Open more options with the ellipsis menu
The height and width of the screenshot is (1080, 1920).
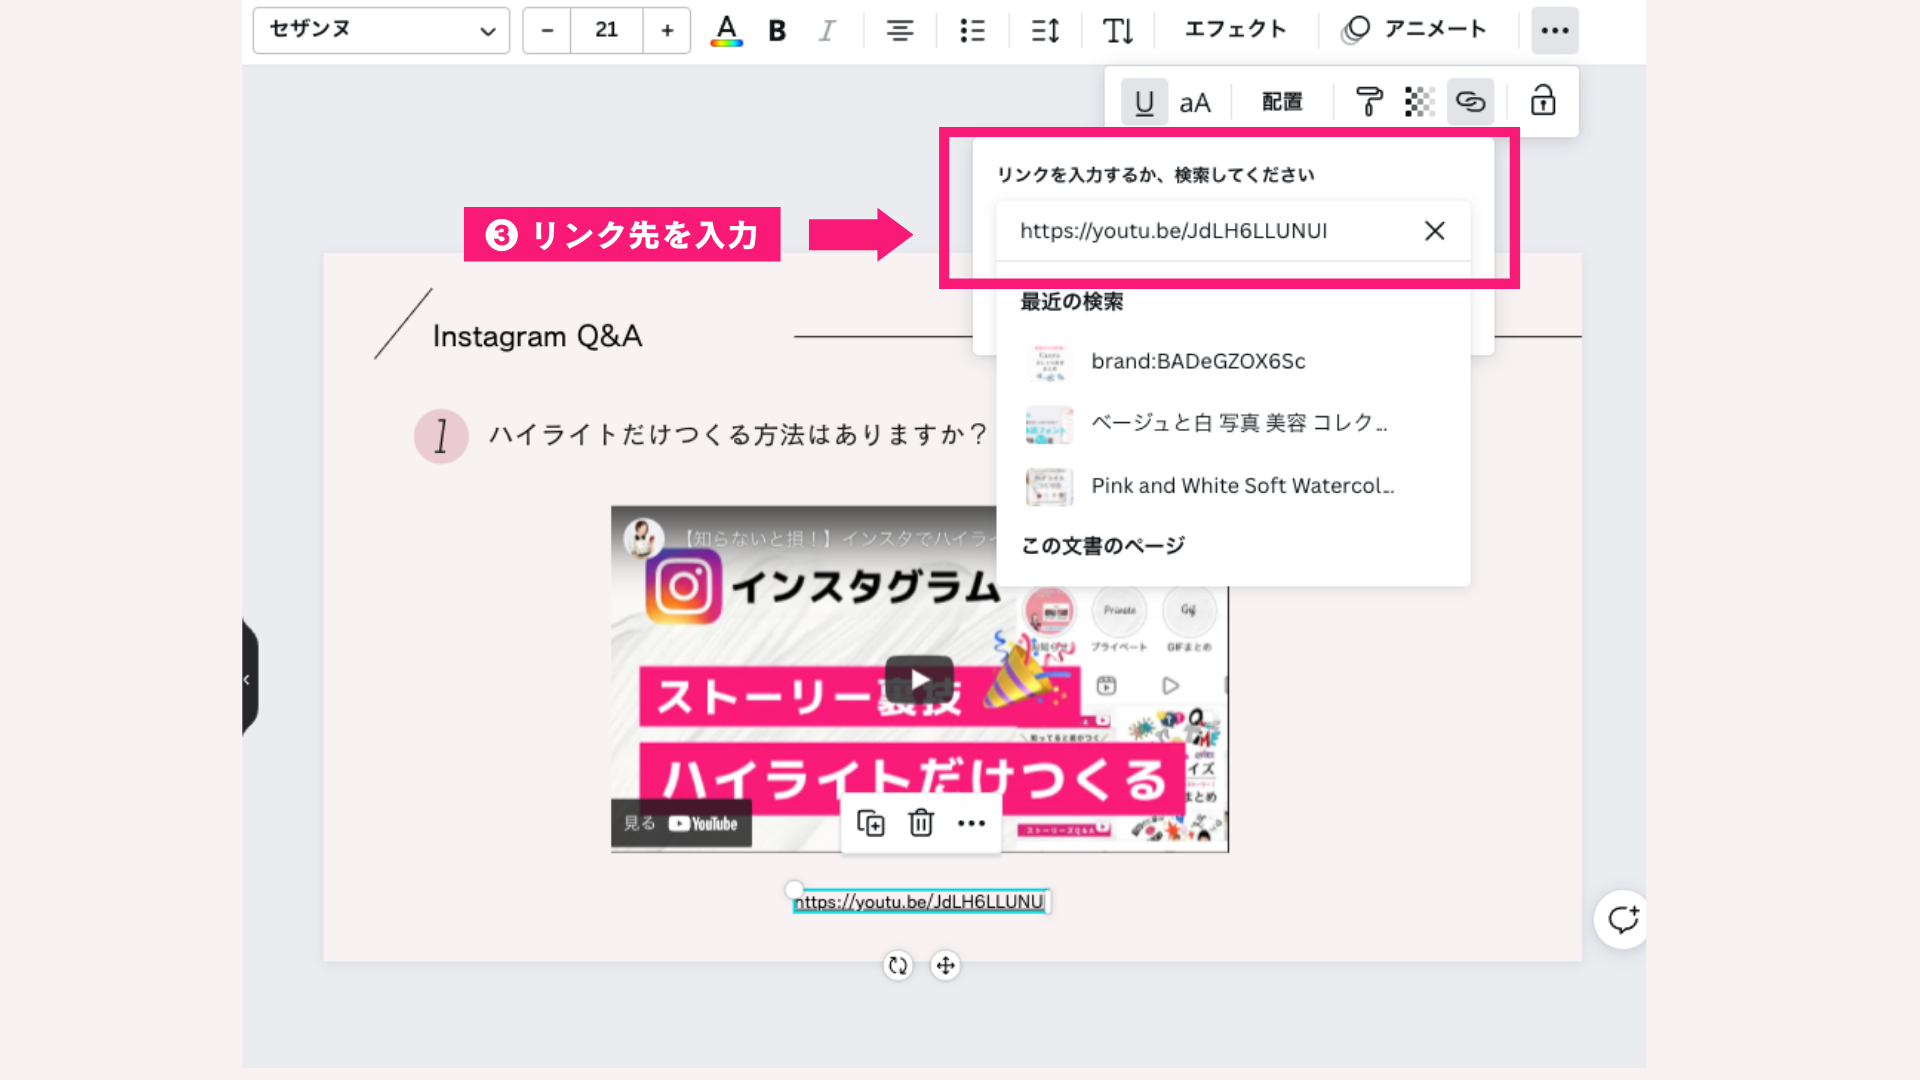point(1555,30)
